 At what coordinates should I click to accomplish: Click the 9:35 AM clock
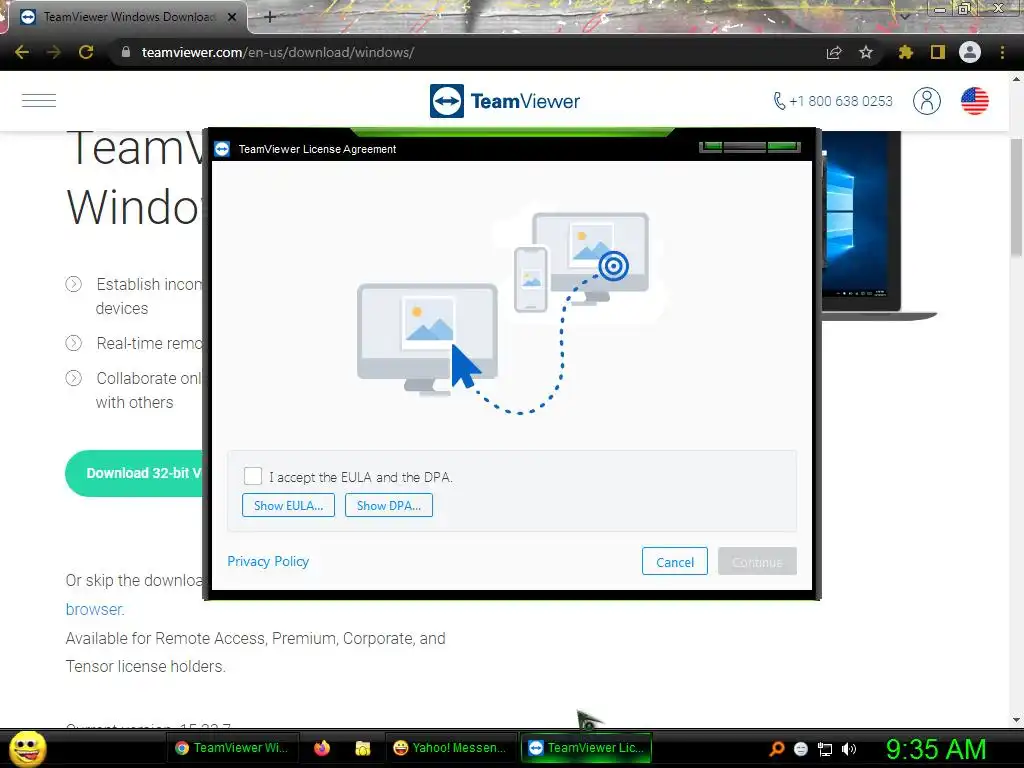[x=936, y=749]
